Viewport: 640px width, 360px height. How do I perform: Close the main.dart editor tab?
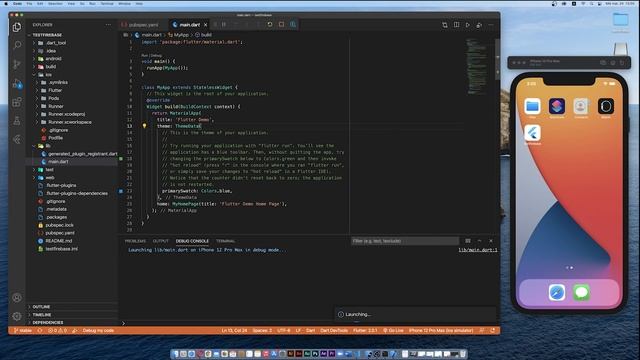tap(206, 25)
